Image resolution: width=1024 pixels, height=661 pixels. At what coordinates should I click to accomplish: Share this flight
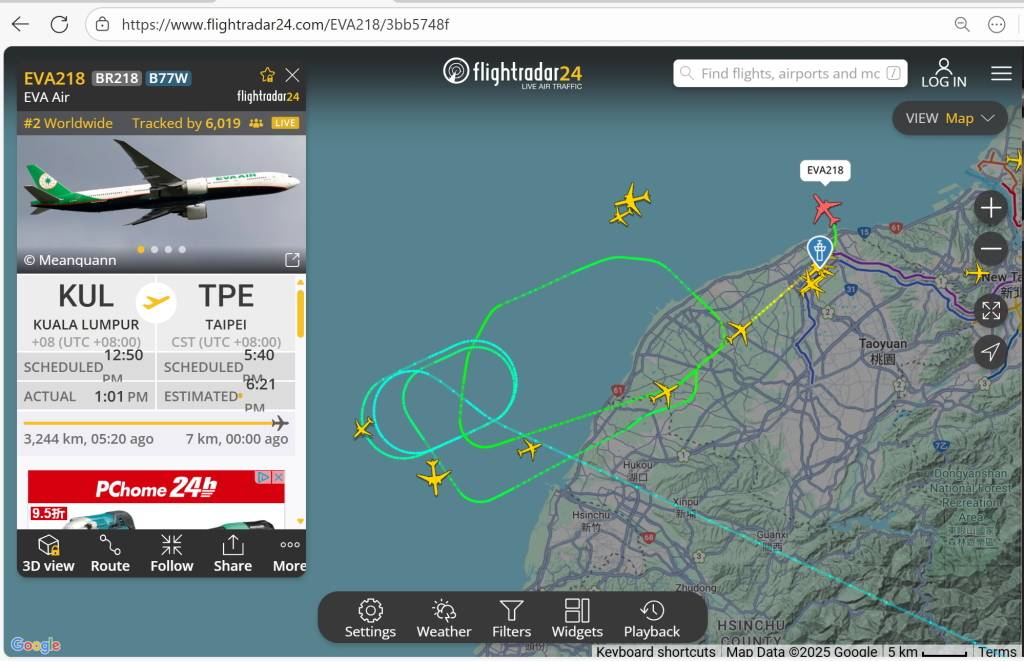[x=232, y=554]
